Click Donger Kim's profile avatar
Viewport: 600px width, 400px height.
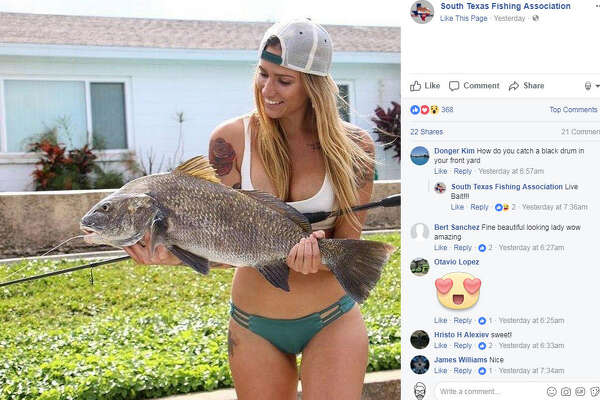[420, 156]
